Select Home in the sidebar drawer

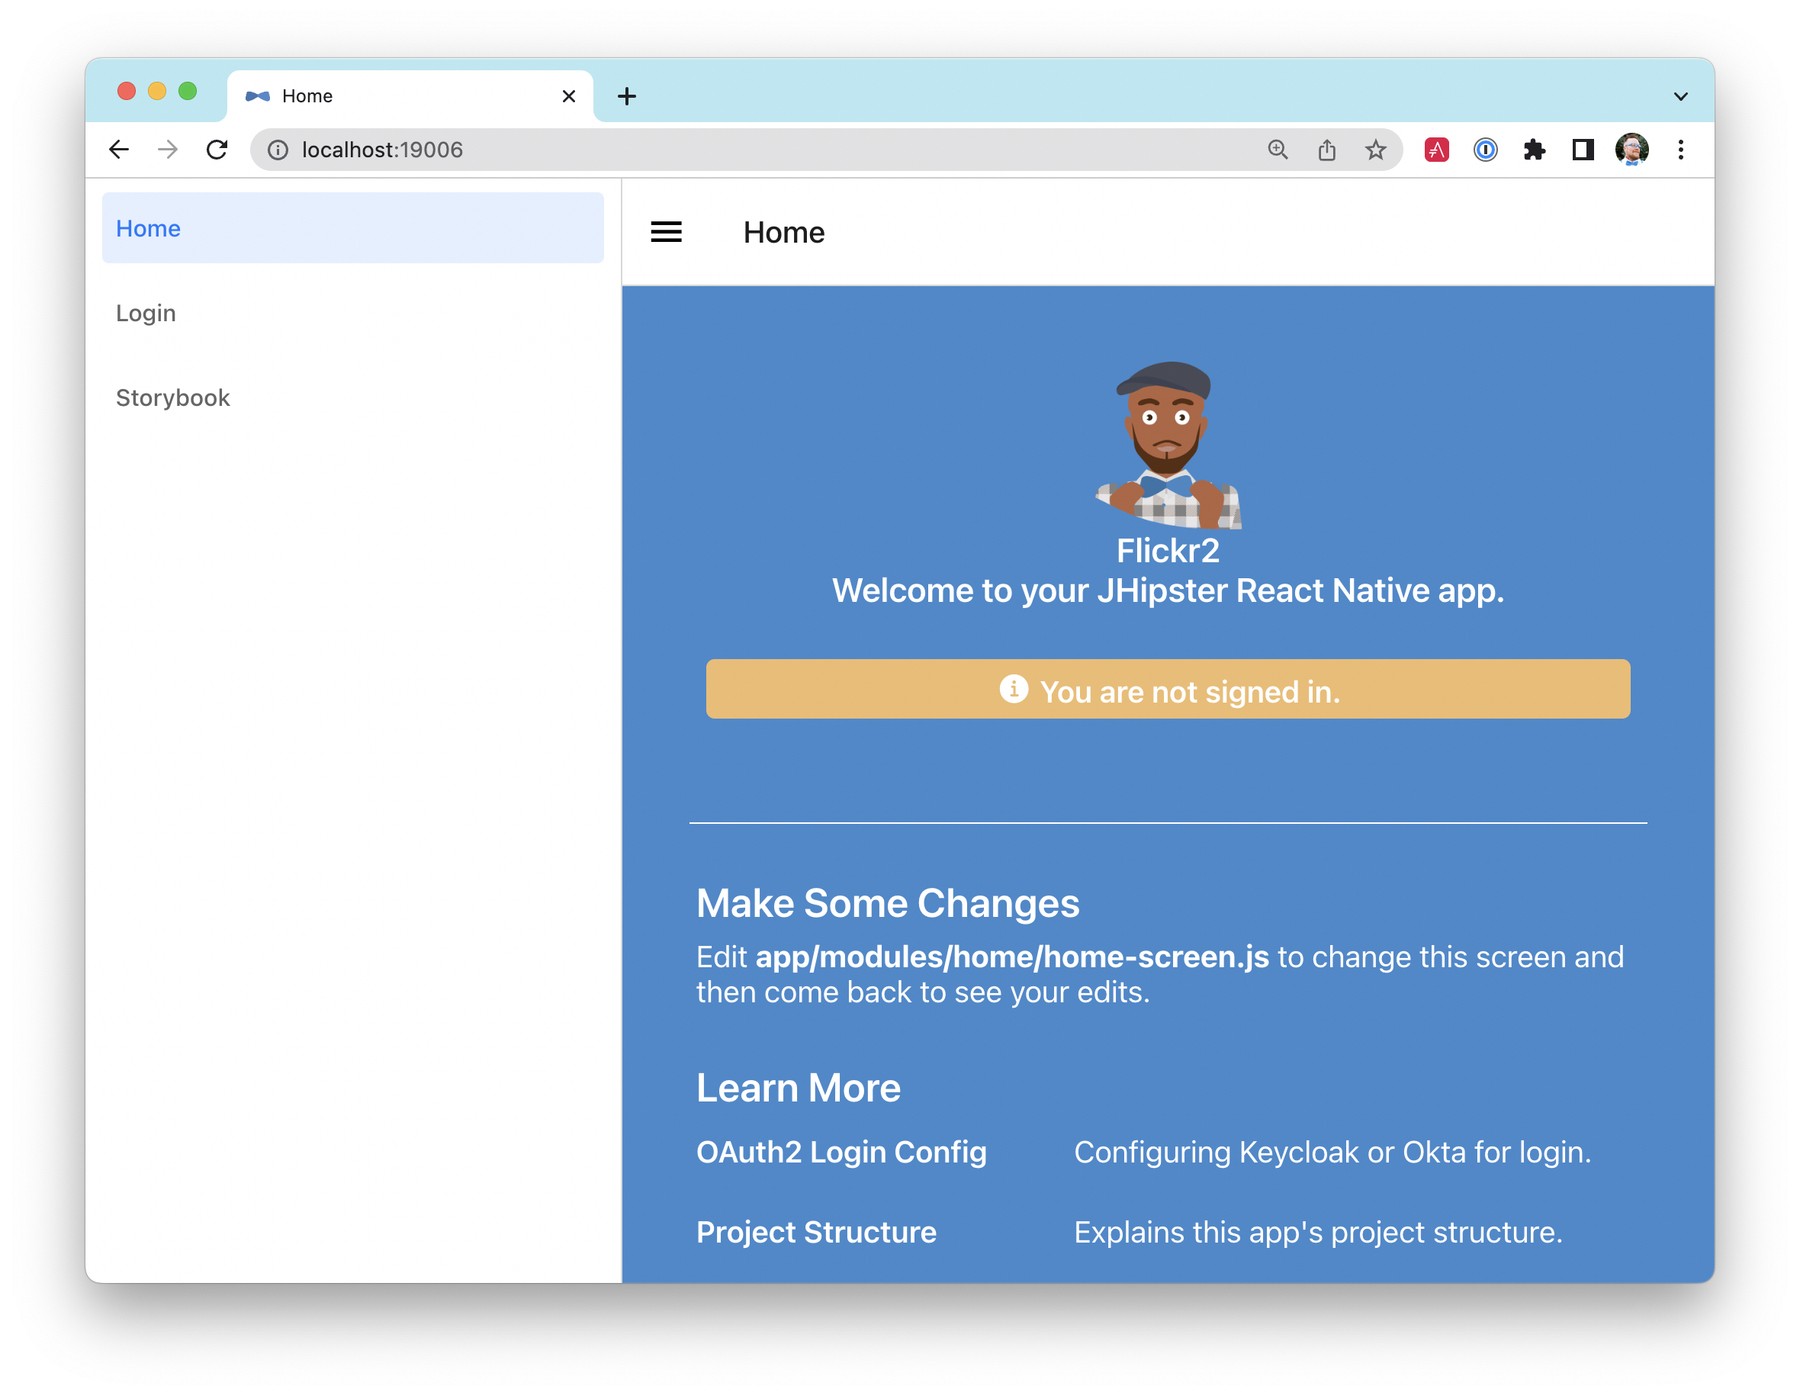353,228
